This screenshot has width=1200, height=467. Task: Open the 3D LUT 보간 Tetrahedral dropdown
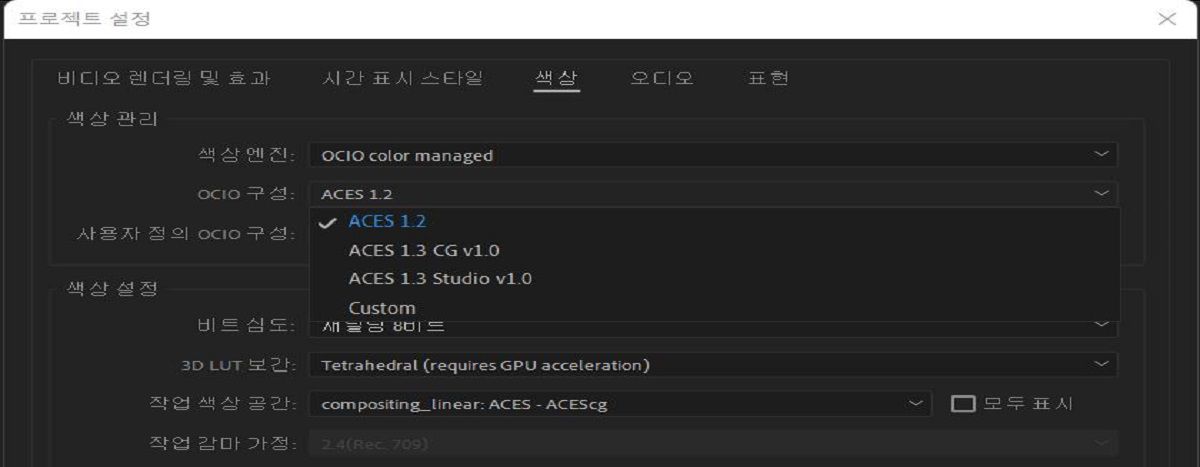(x=700, y=365)
